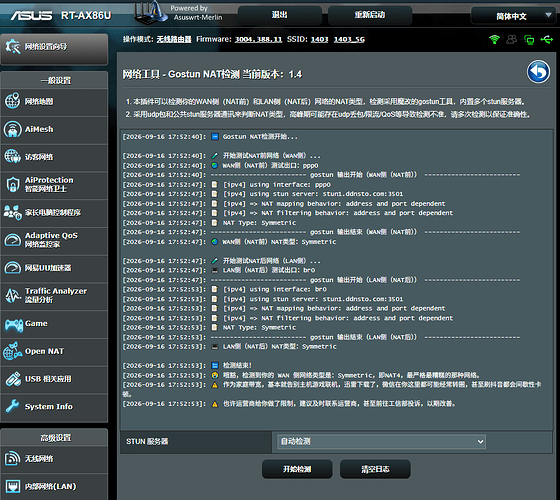The width and height of the screenshot is (560, 500).
Task: Click the UU accelerator gauge icon
Action: [x=12, y=268]
